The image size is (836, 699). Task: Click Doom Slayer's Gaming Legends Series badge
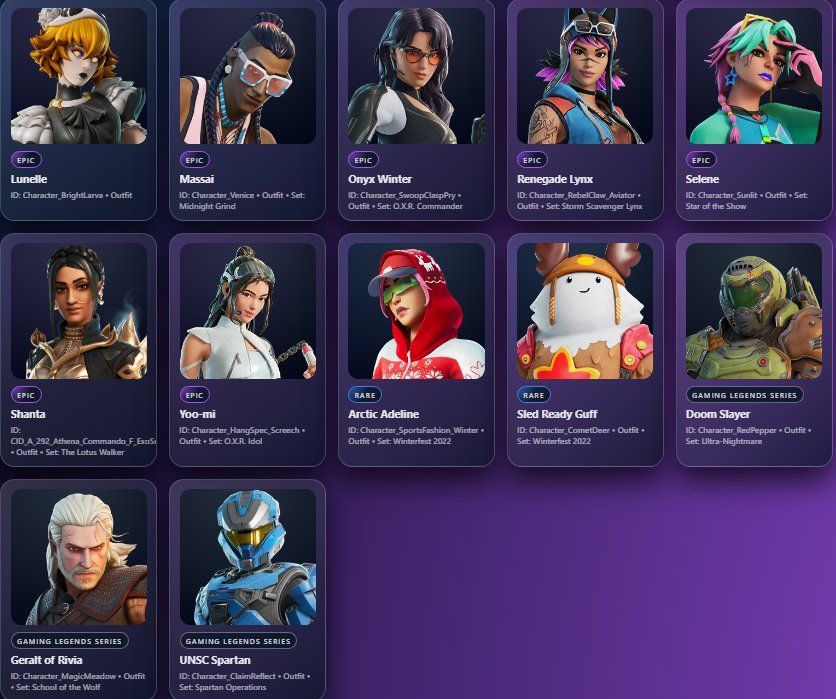(x=744, y=395)
